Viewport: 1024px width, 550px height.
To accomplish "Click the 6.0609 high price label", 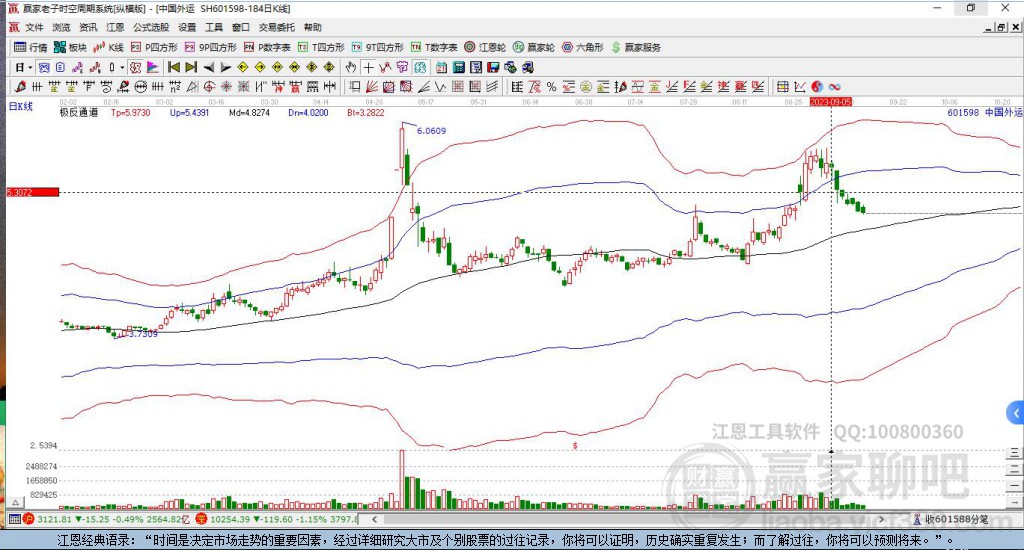I will point(431,131).
